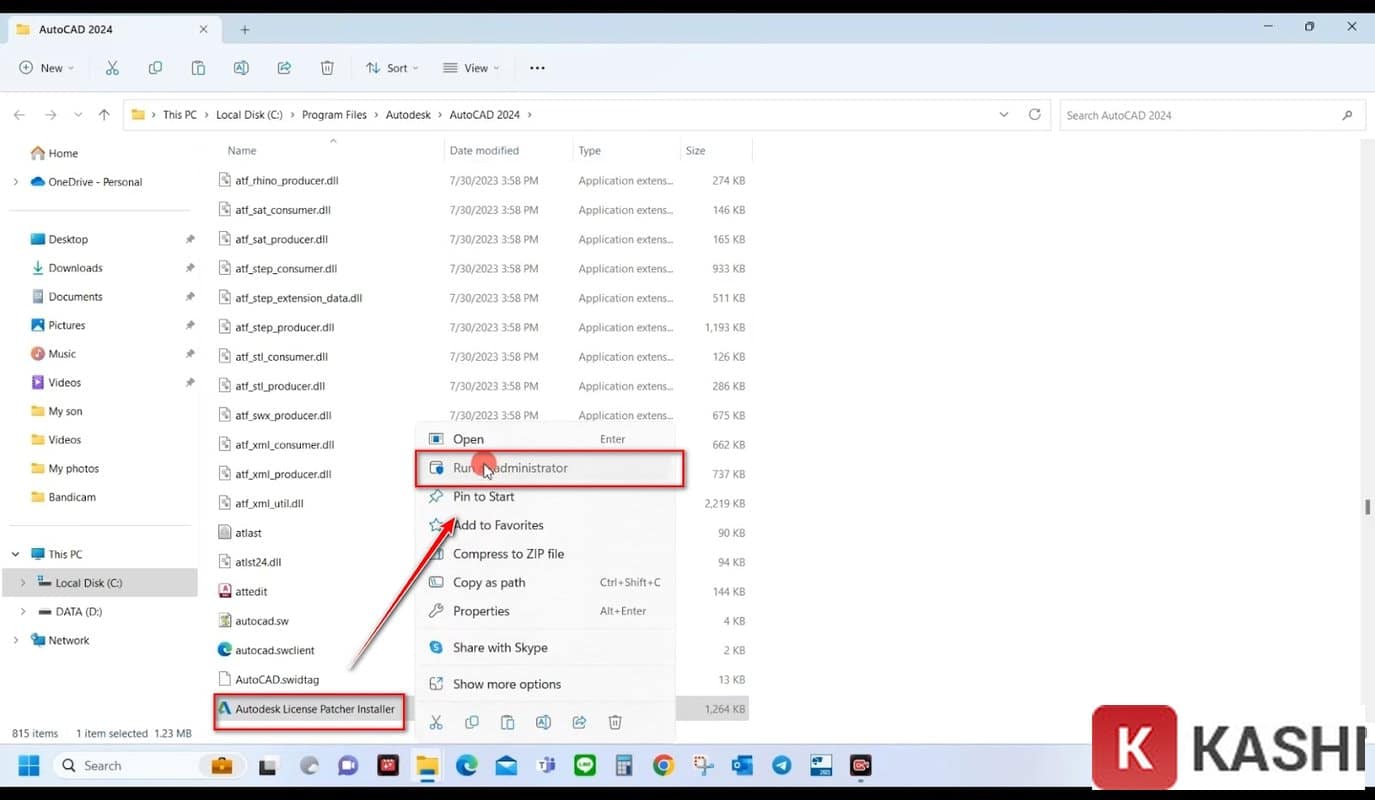Click the refresh icon beside the address bar

click(x=1034, y=114)
